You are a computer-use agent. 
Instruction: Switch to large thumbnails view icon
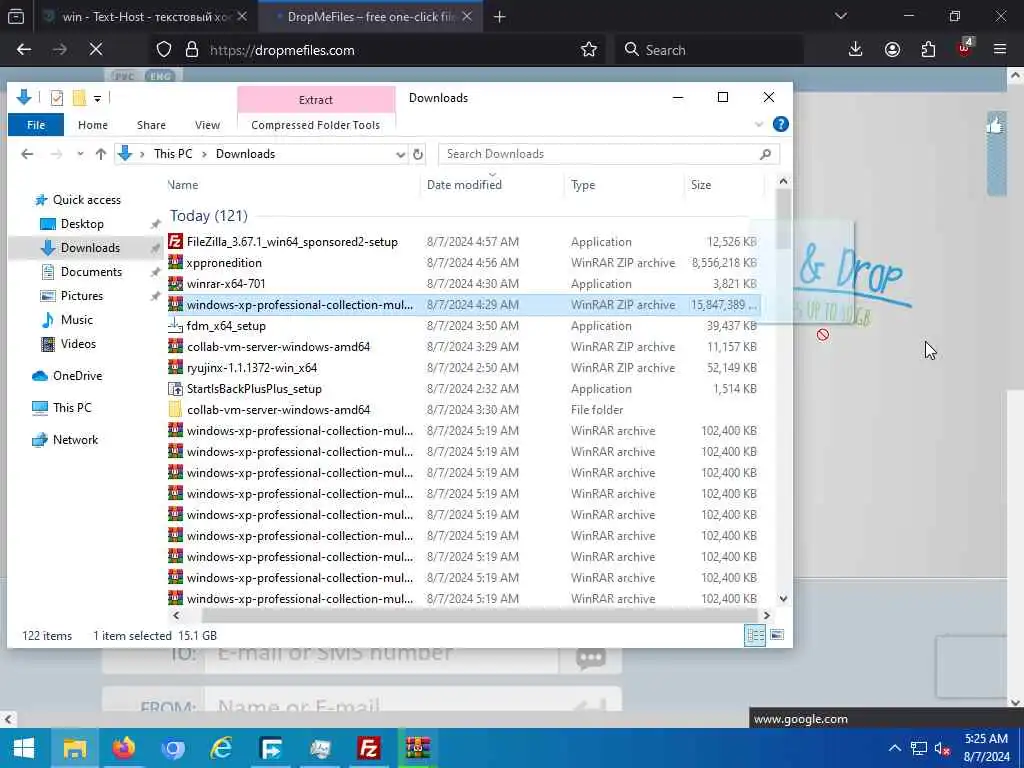(x=777, y=635)
